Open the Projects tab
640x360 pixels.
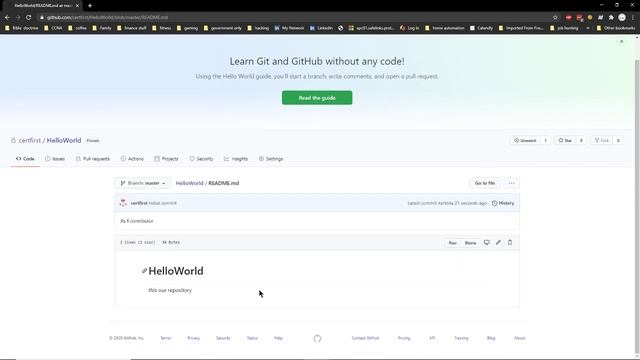click(x=166, y=159)
